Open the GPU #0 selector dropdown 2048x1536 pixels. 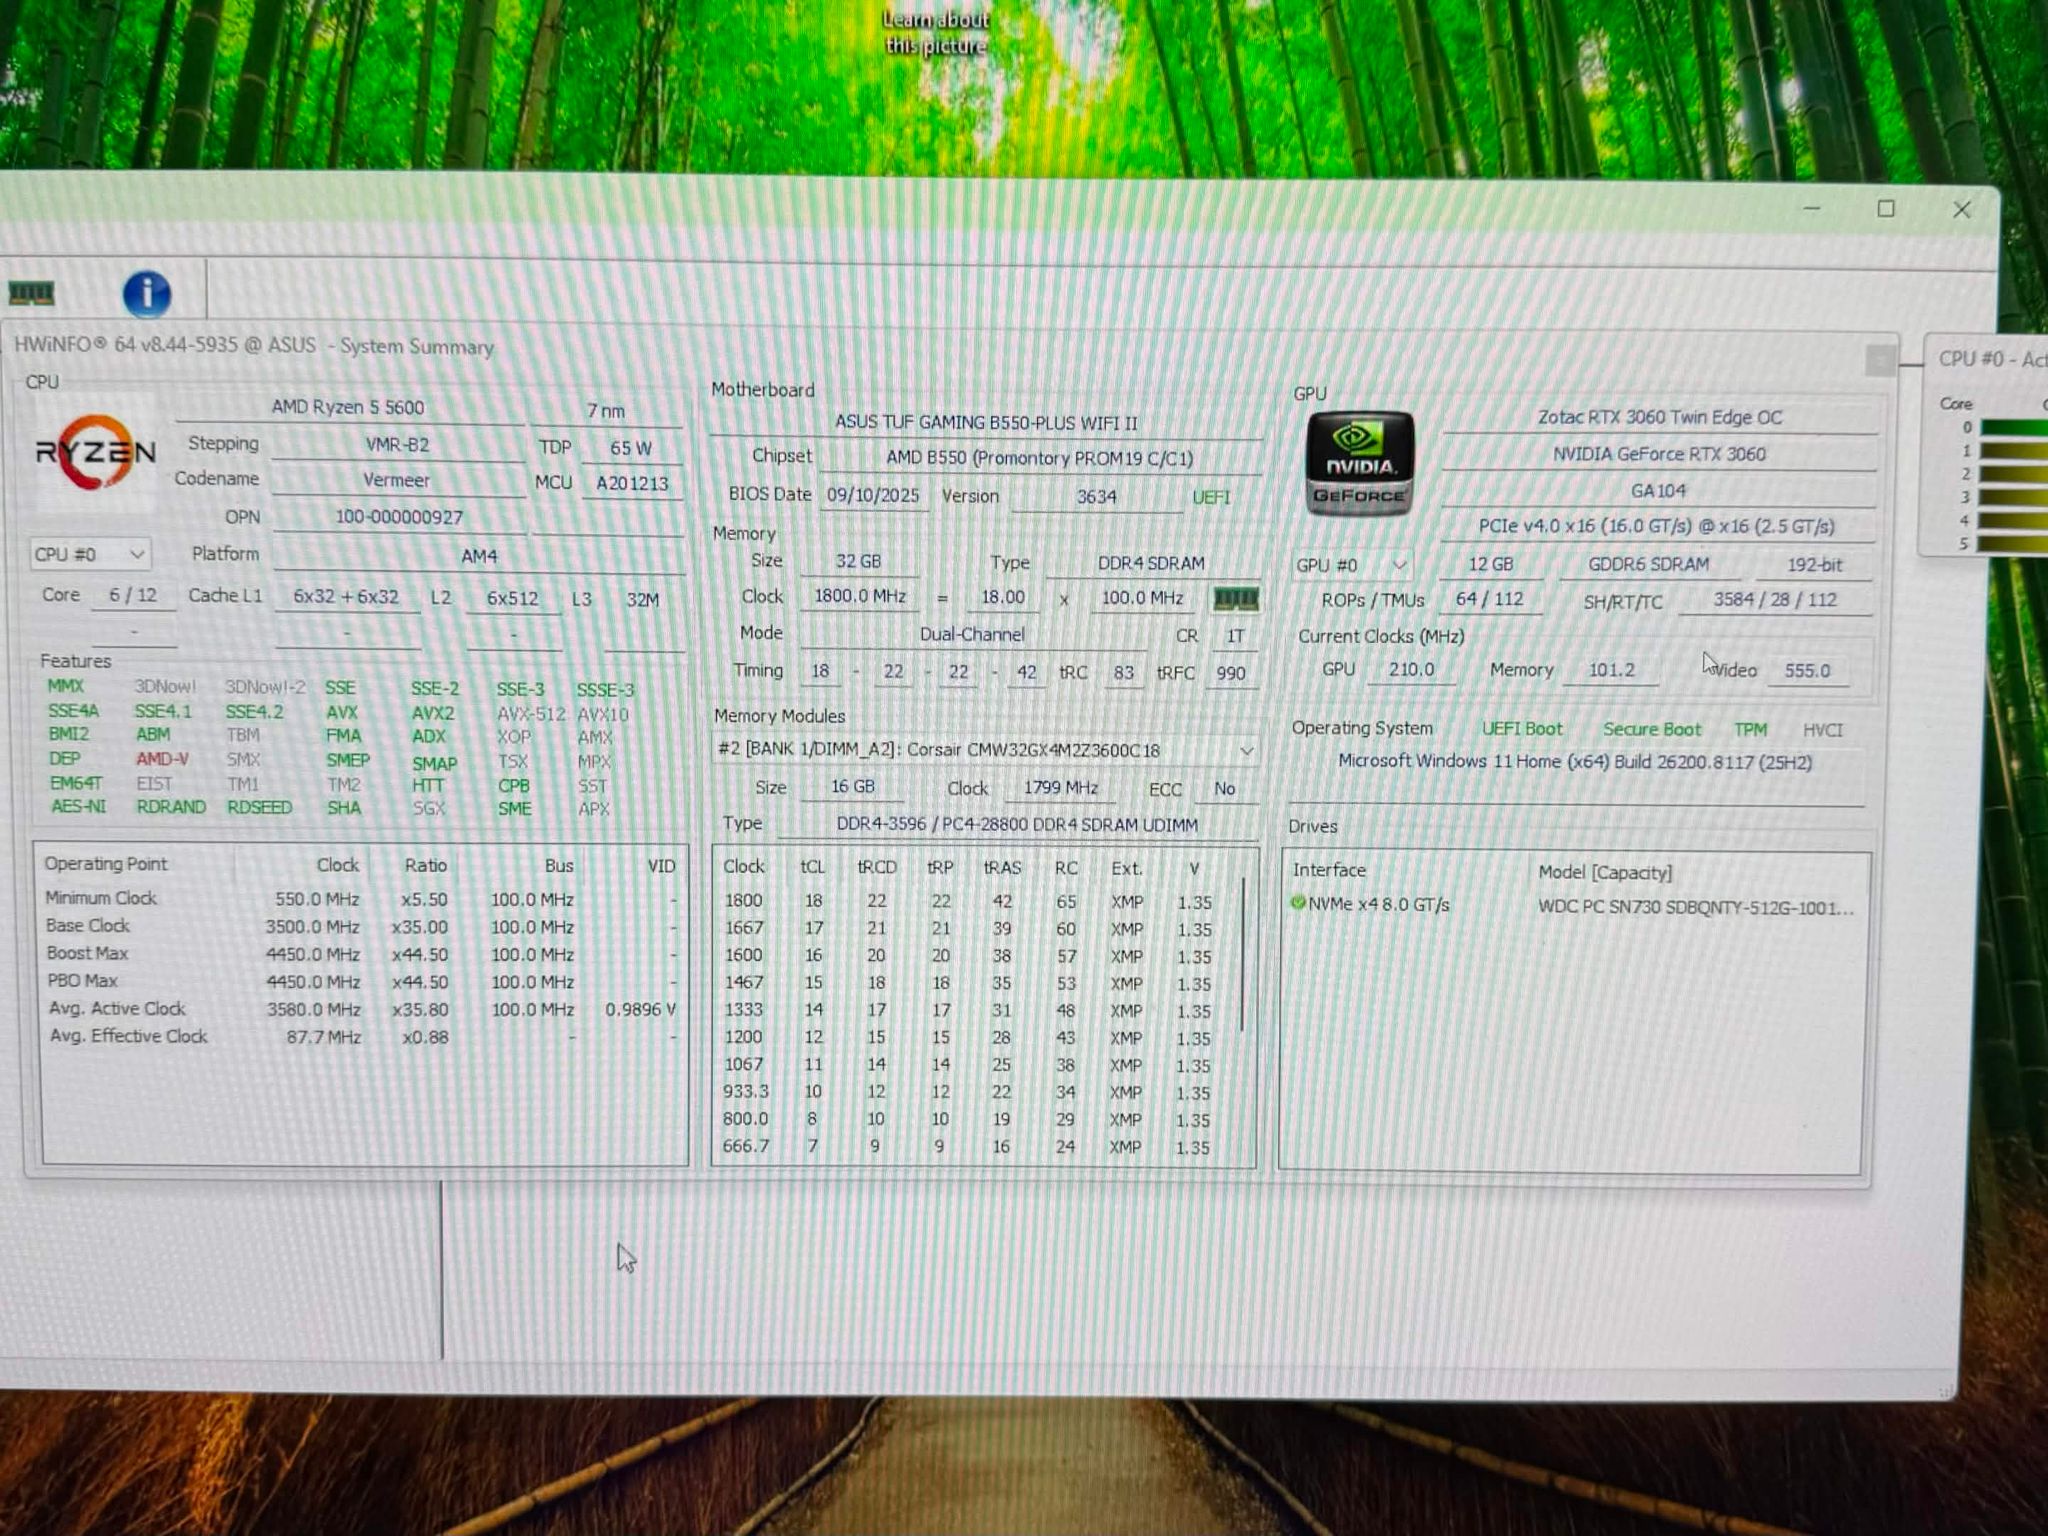click(x=1352, y=565)
